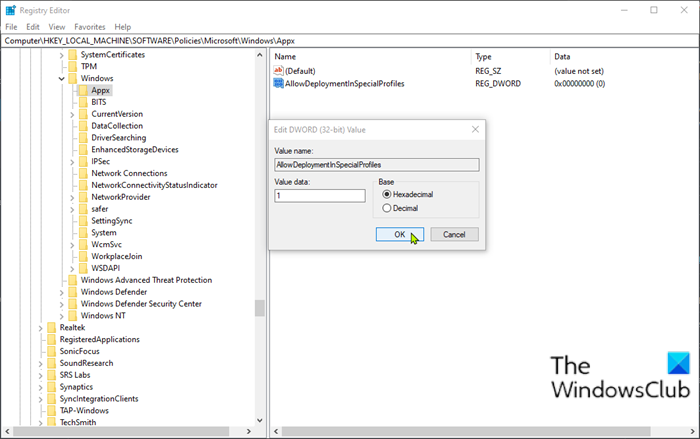Click the Appx folder icon

click(83, 90)
